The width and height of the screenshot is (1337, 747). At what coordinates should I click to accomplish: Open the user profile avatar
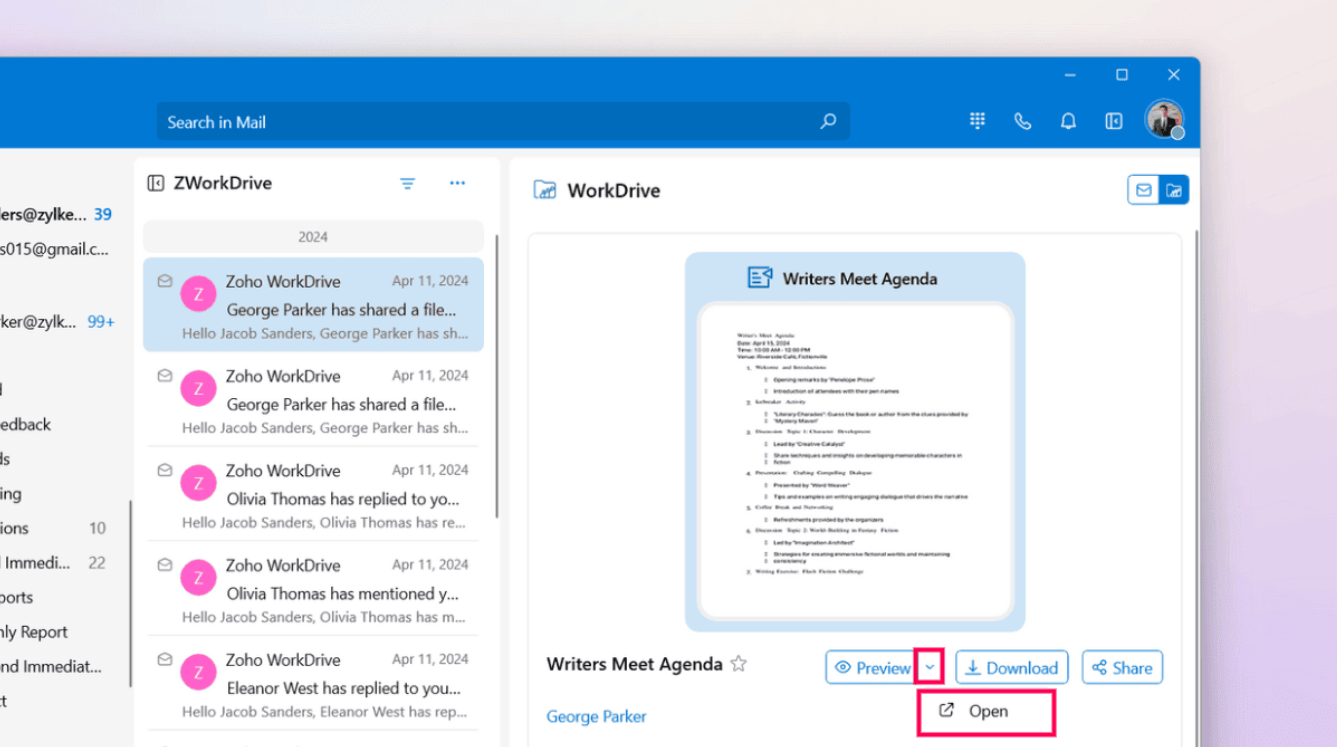pos(1164,120)
